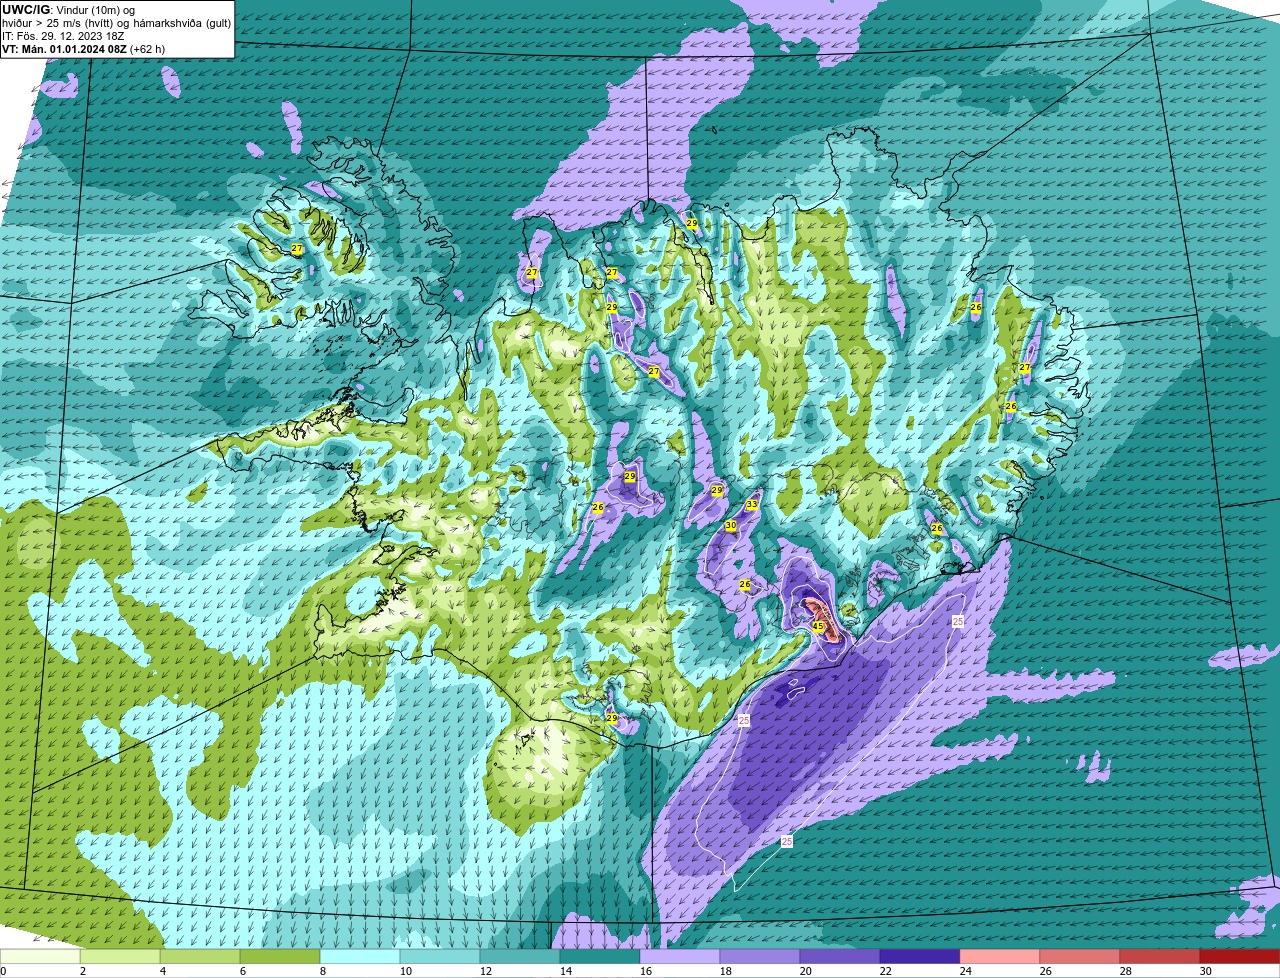Pick the 24–26 m/s light pink swatch

(1000, 956)
